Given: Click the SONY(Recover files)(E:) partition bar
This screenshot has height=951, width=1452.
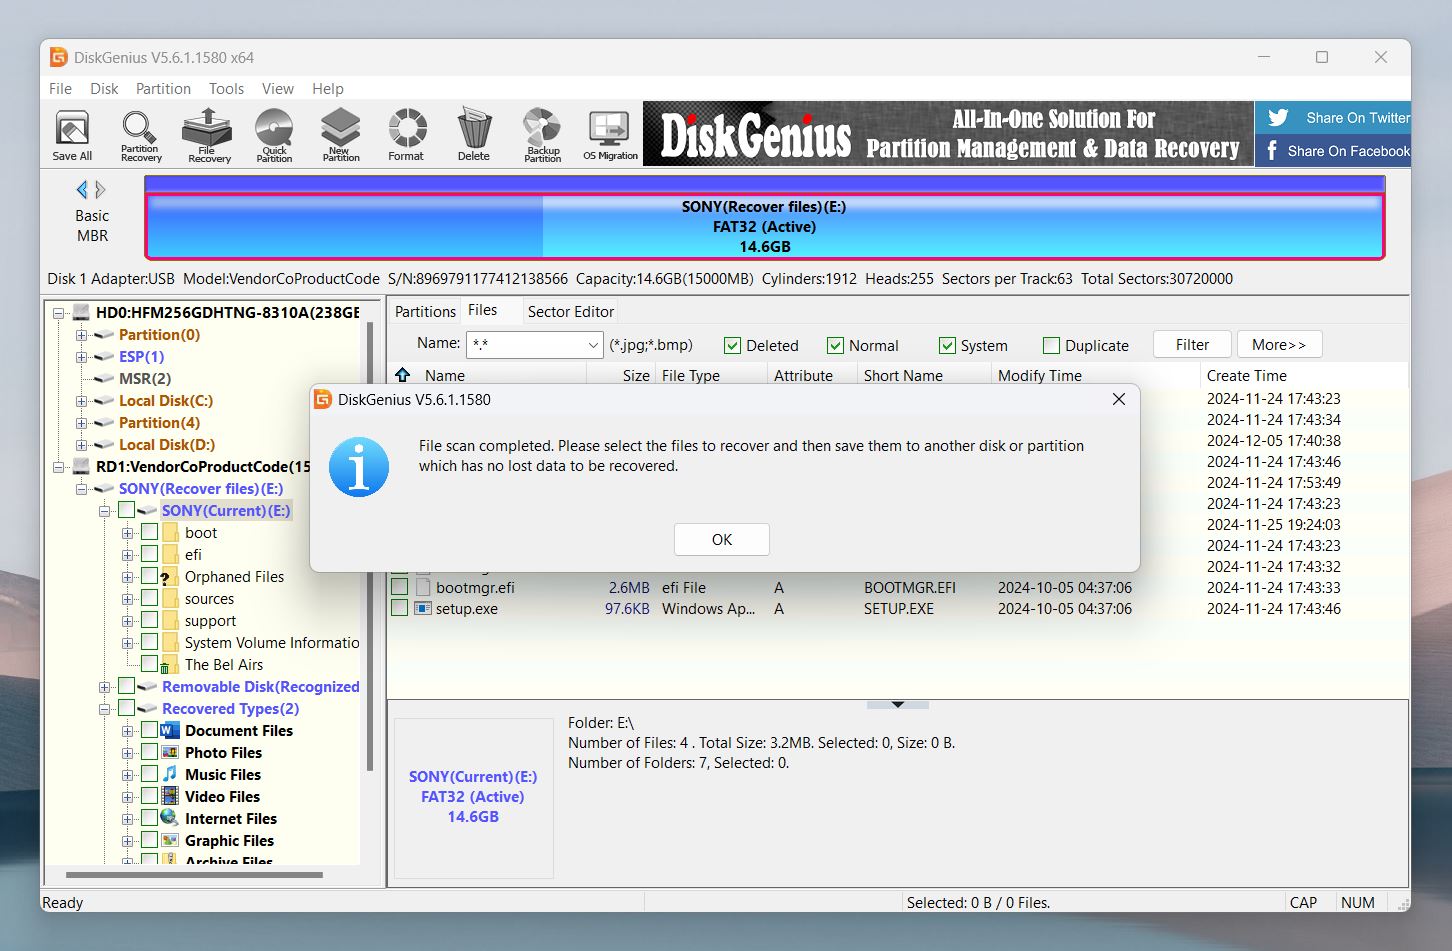Looking at the screenshot, I should coord(764,227).
